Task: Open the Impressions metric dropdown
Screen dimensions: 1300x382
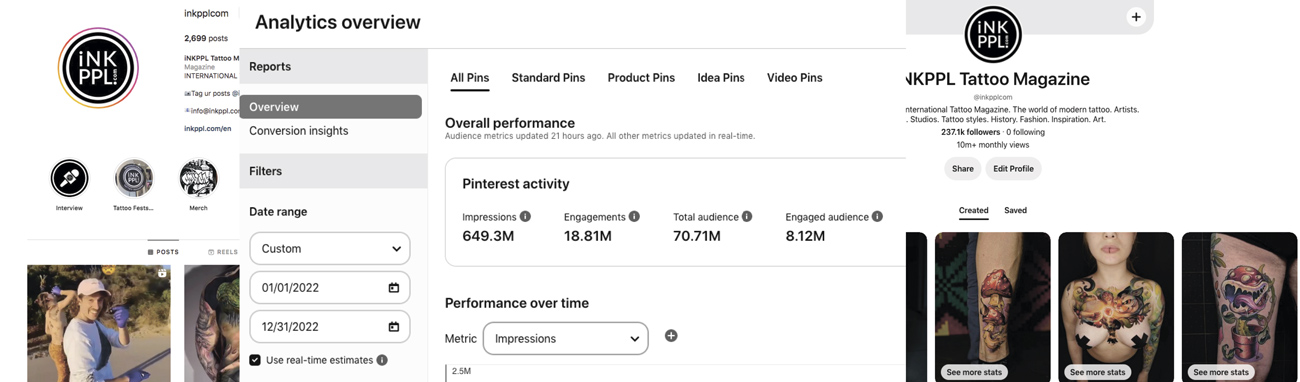Action: point(566,339)
